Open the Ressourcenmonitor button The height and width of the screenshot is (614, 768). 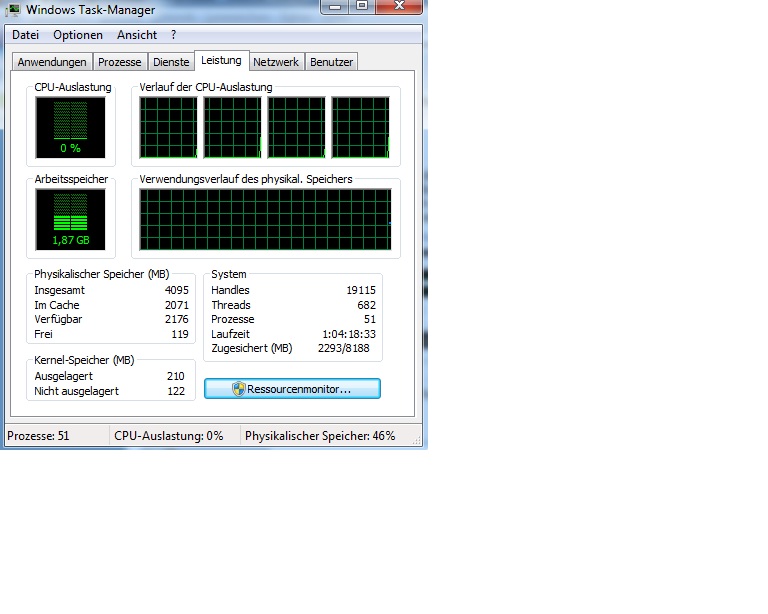tap(292, 389)
